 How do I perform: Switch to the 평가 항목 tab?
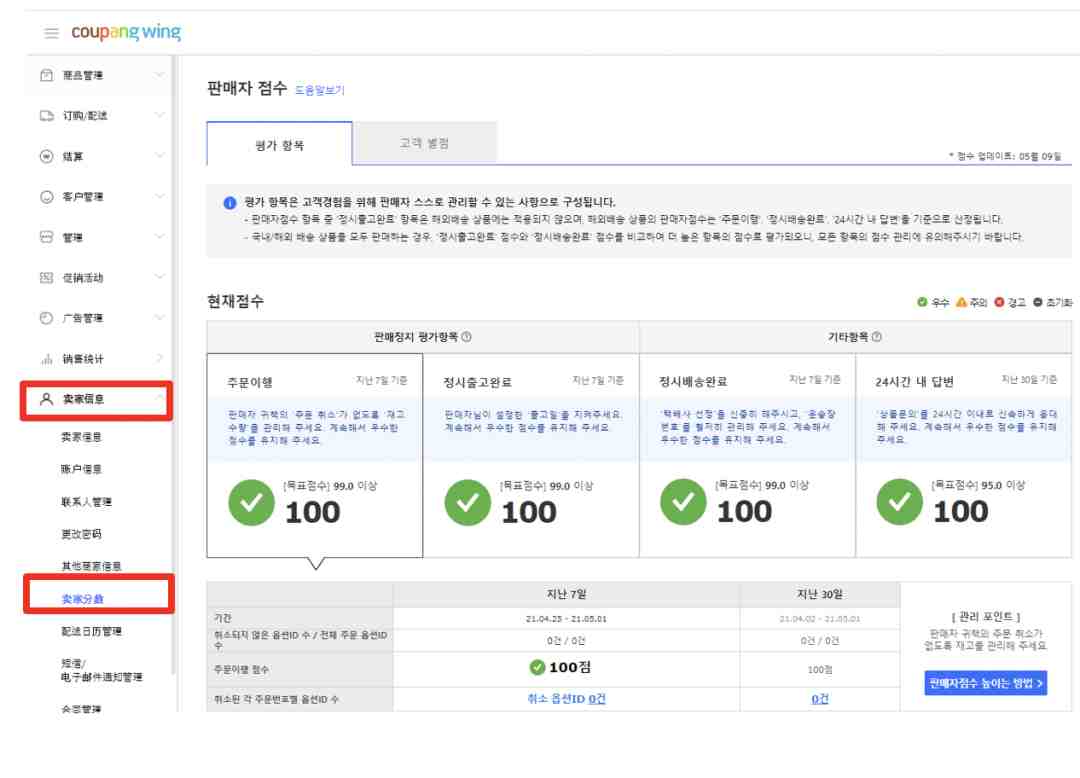[x=280, y=144]
